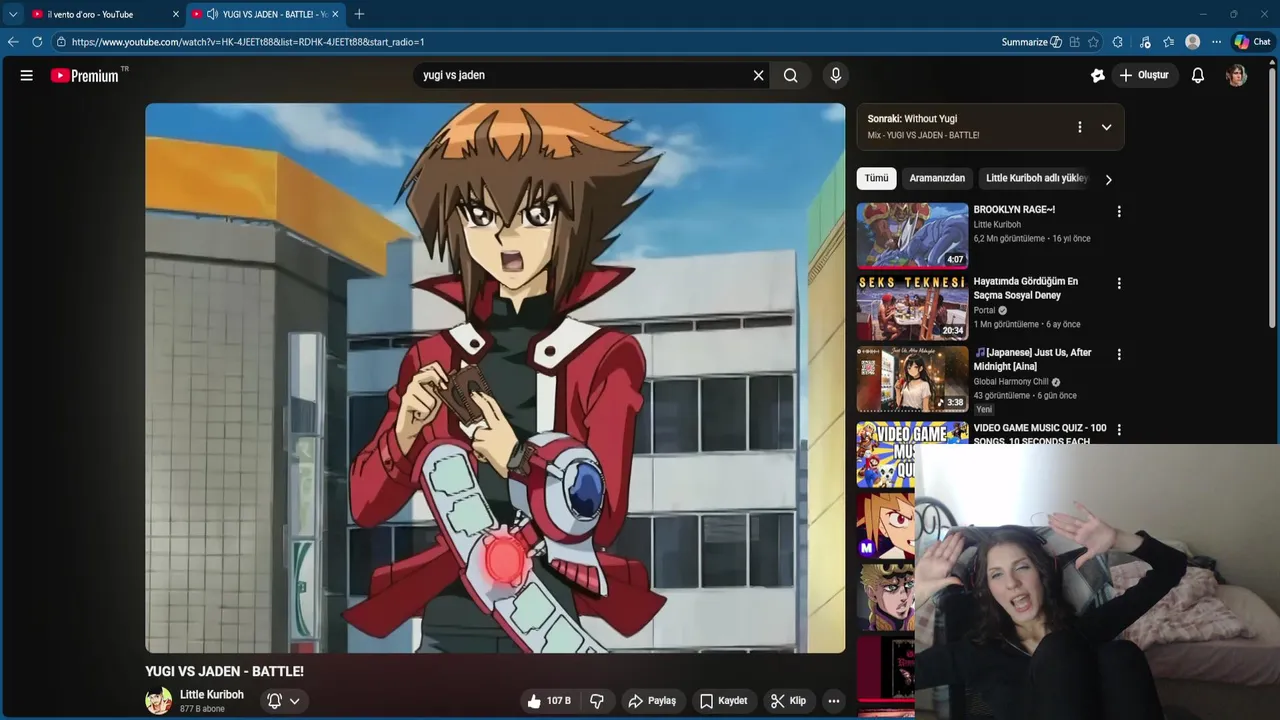The image size is (1280, 720).
Task: Open Little Kuriboh channel name link
Action: tap(212, 694)
